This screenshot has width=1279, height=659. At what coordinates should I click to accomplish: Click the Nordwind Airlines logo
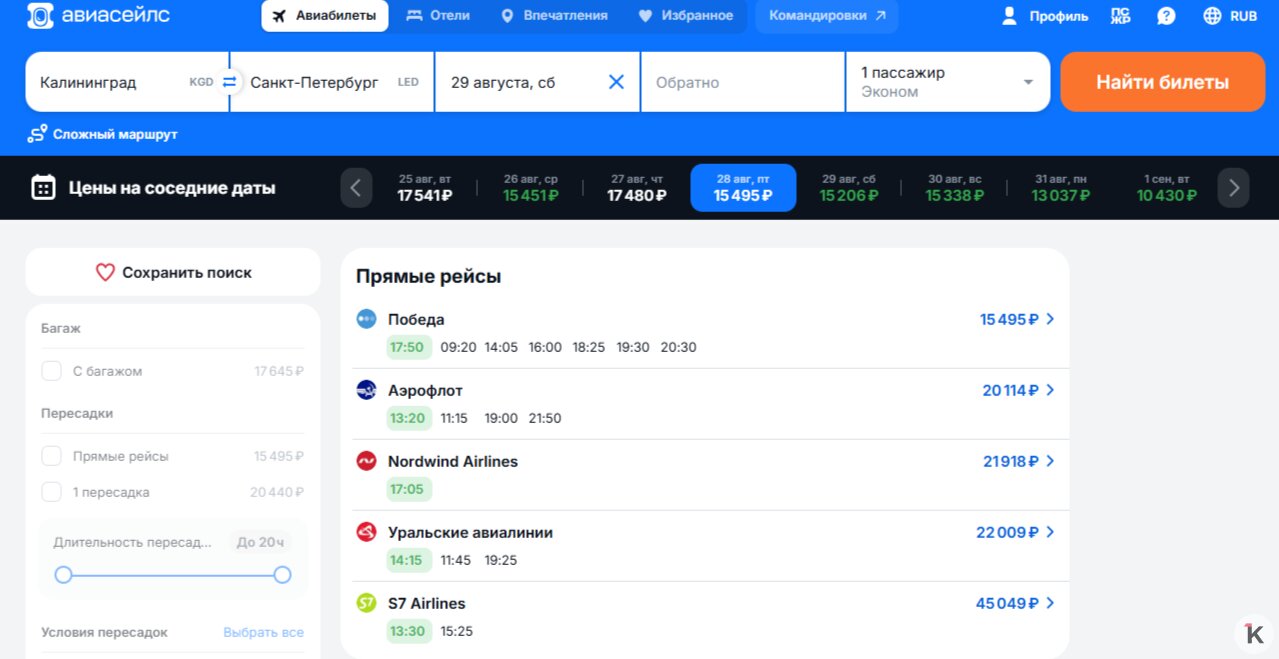click(367, 461)
